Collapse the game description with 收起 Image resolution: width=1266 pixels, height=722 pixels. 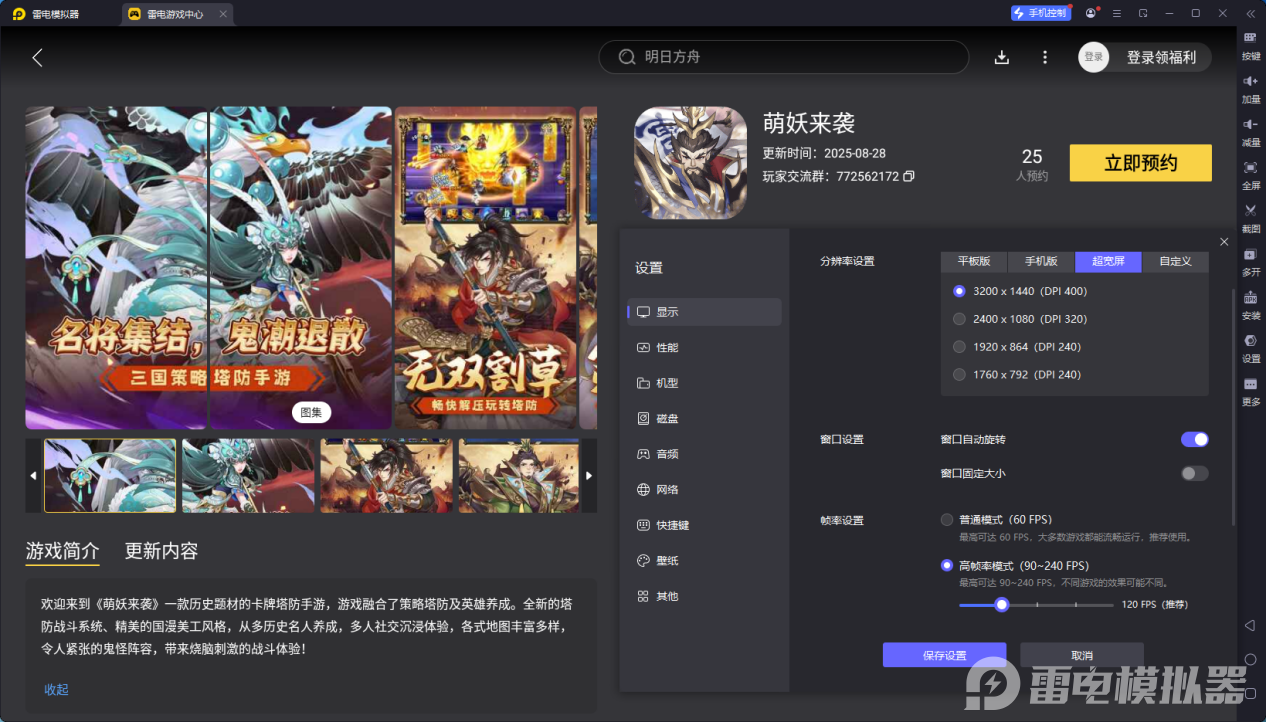point(56,690)
